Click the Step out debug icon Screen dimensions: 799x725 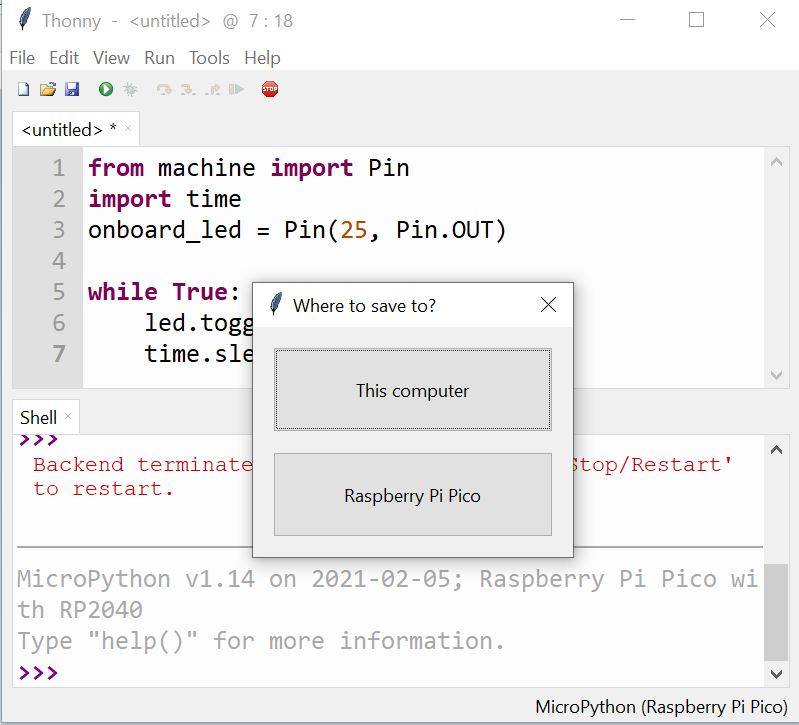tap(212, 90)
